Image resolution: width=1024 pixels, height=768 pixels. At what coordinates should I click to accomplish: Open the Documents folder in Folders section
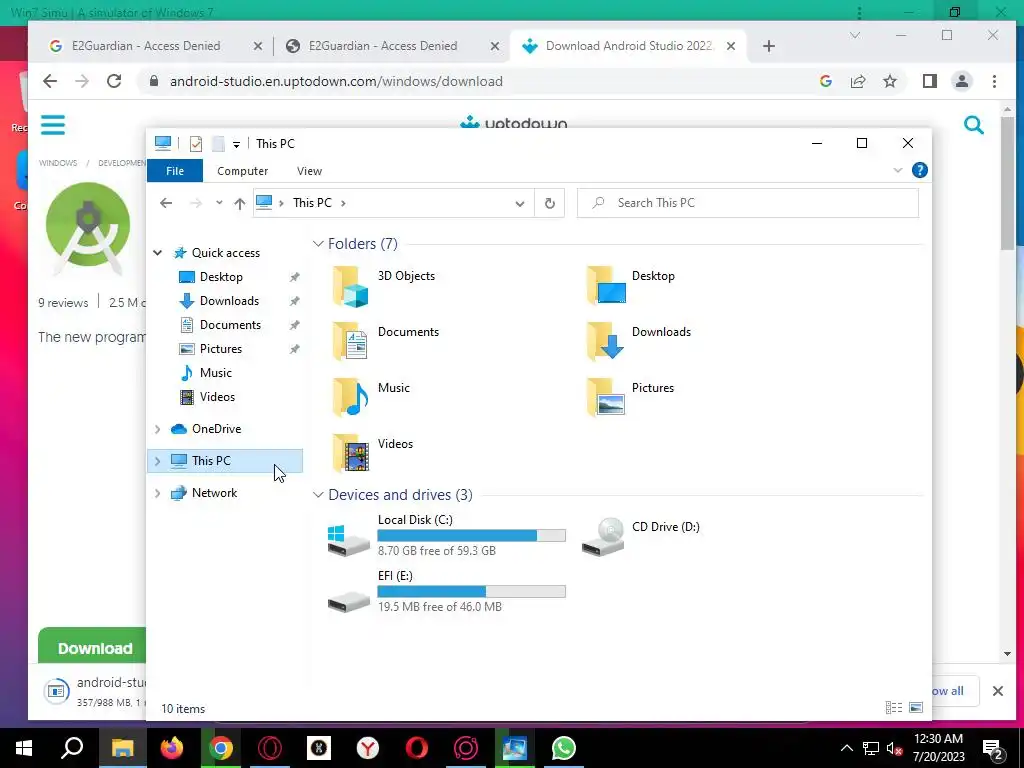pyautogui.click(x=385, y=342)
